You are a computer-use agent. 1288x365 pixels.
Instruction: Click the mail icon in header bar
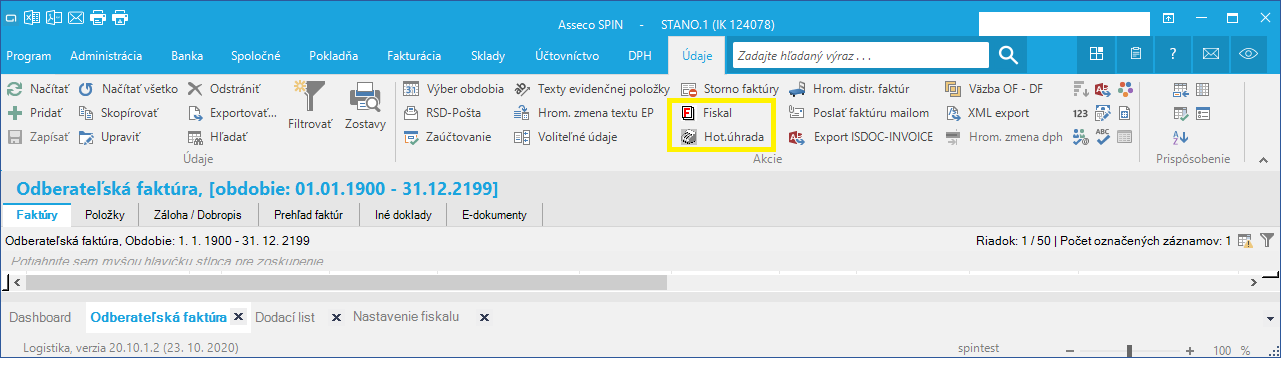(1210, 55)
